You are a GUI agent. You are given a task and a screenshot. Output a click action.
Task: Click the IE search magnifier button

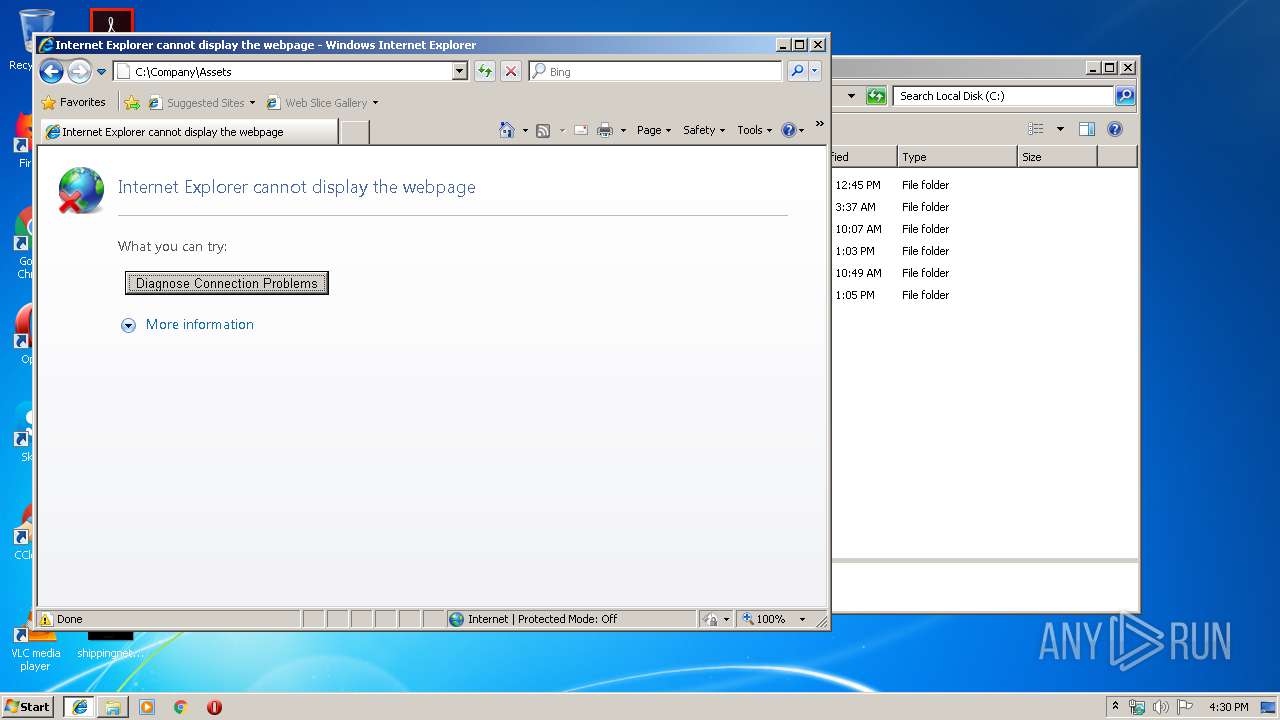coord(797,71)
